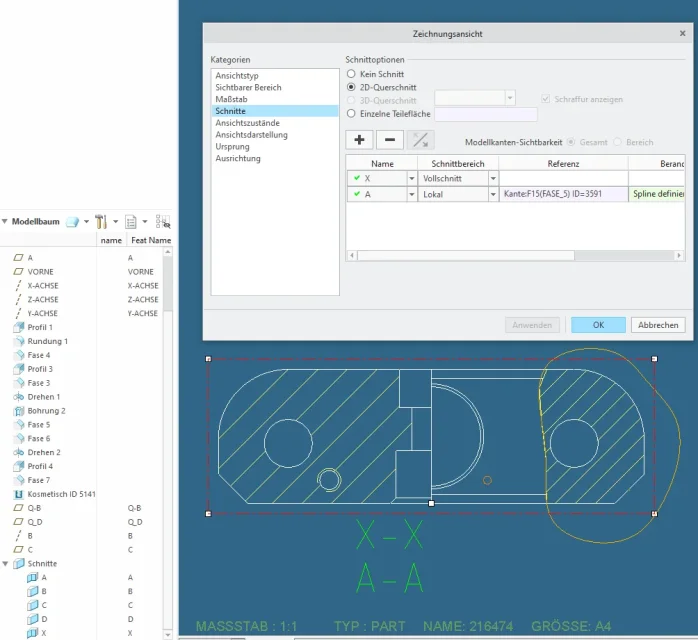The image size is (698, 640).
Task: Collapse the Schnitte tree node
Action: 5,564
